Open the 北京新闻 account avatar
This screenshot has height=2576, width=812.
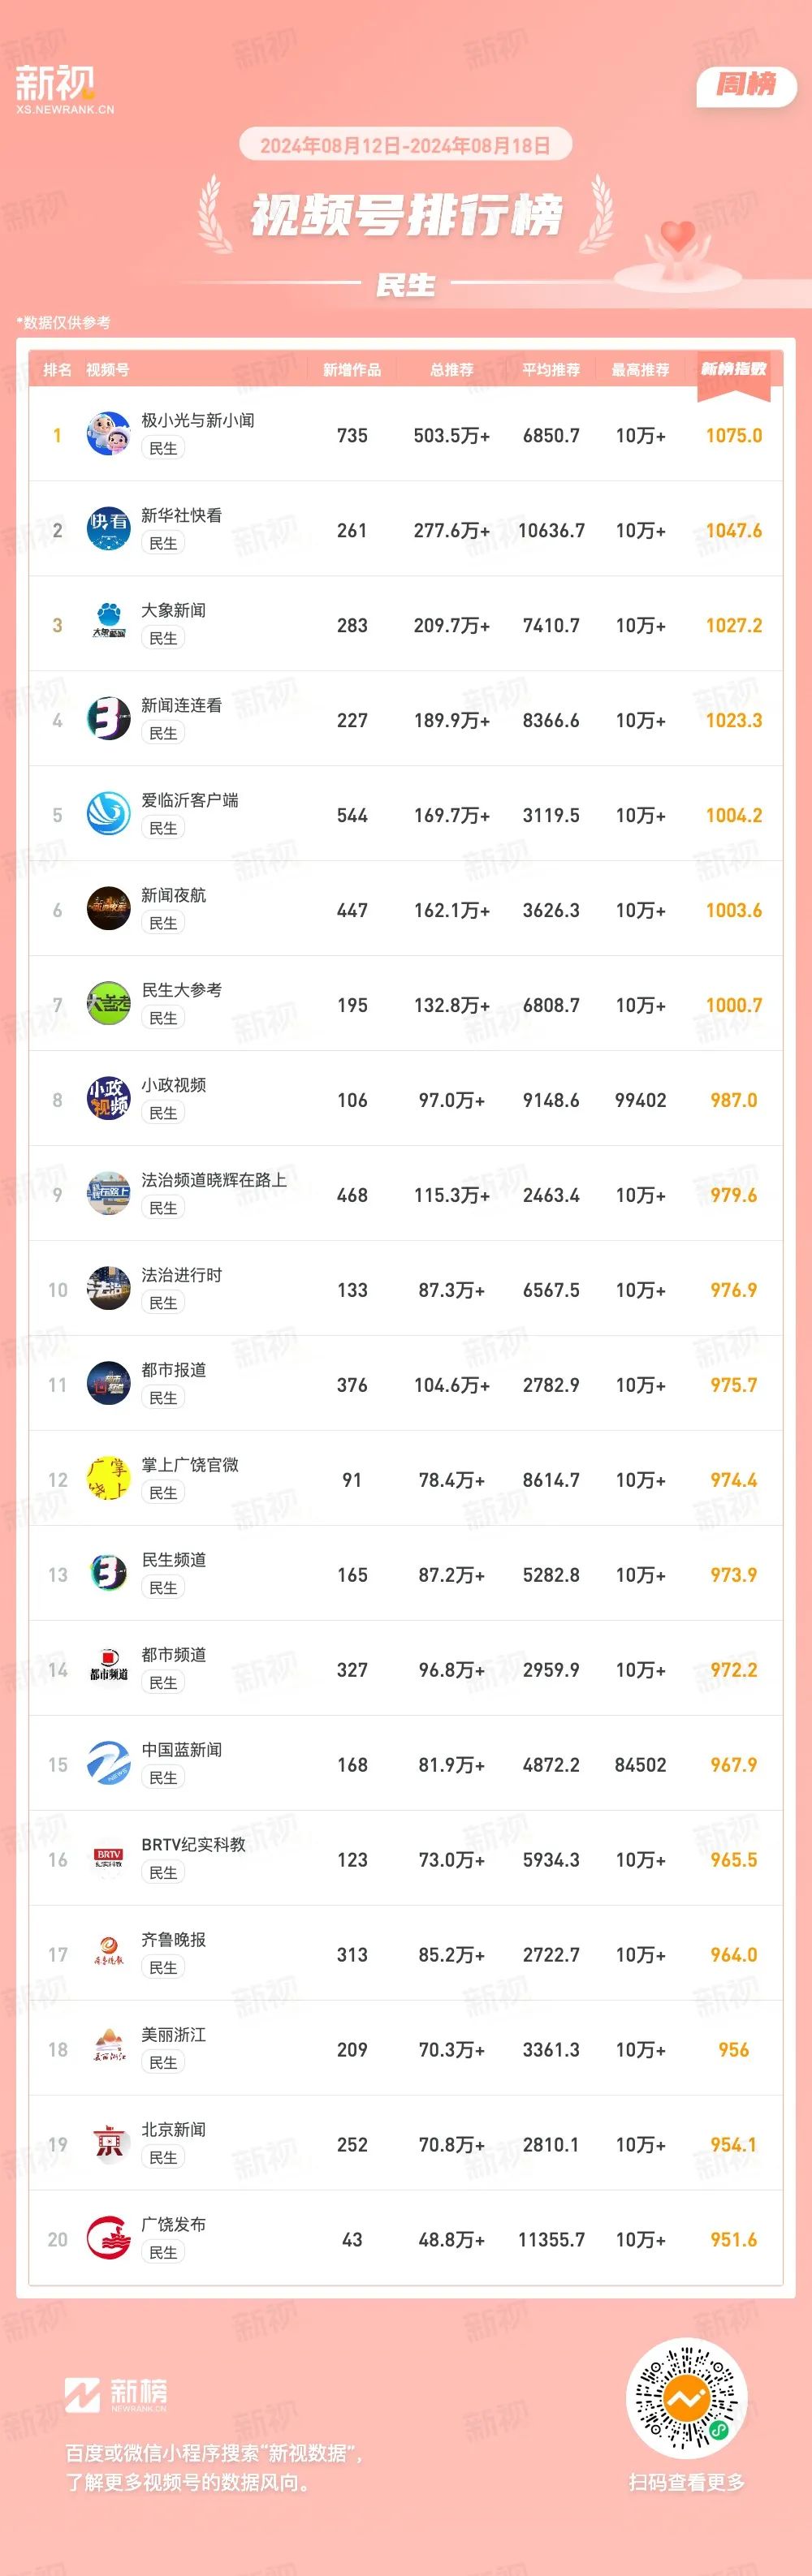coord(108,2144)
